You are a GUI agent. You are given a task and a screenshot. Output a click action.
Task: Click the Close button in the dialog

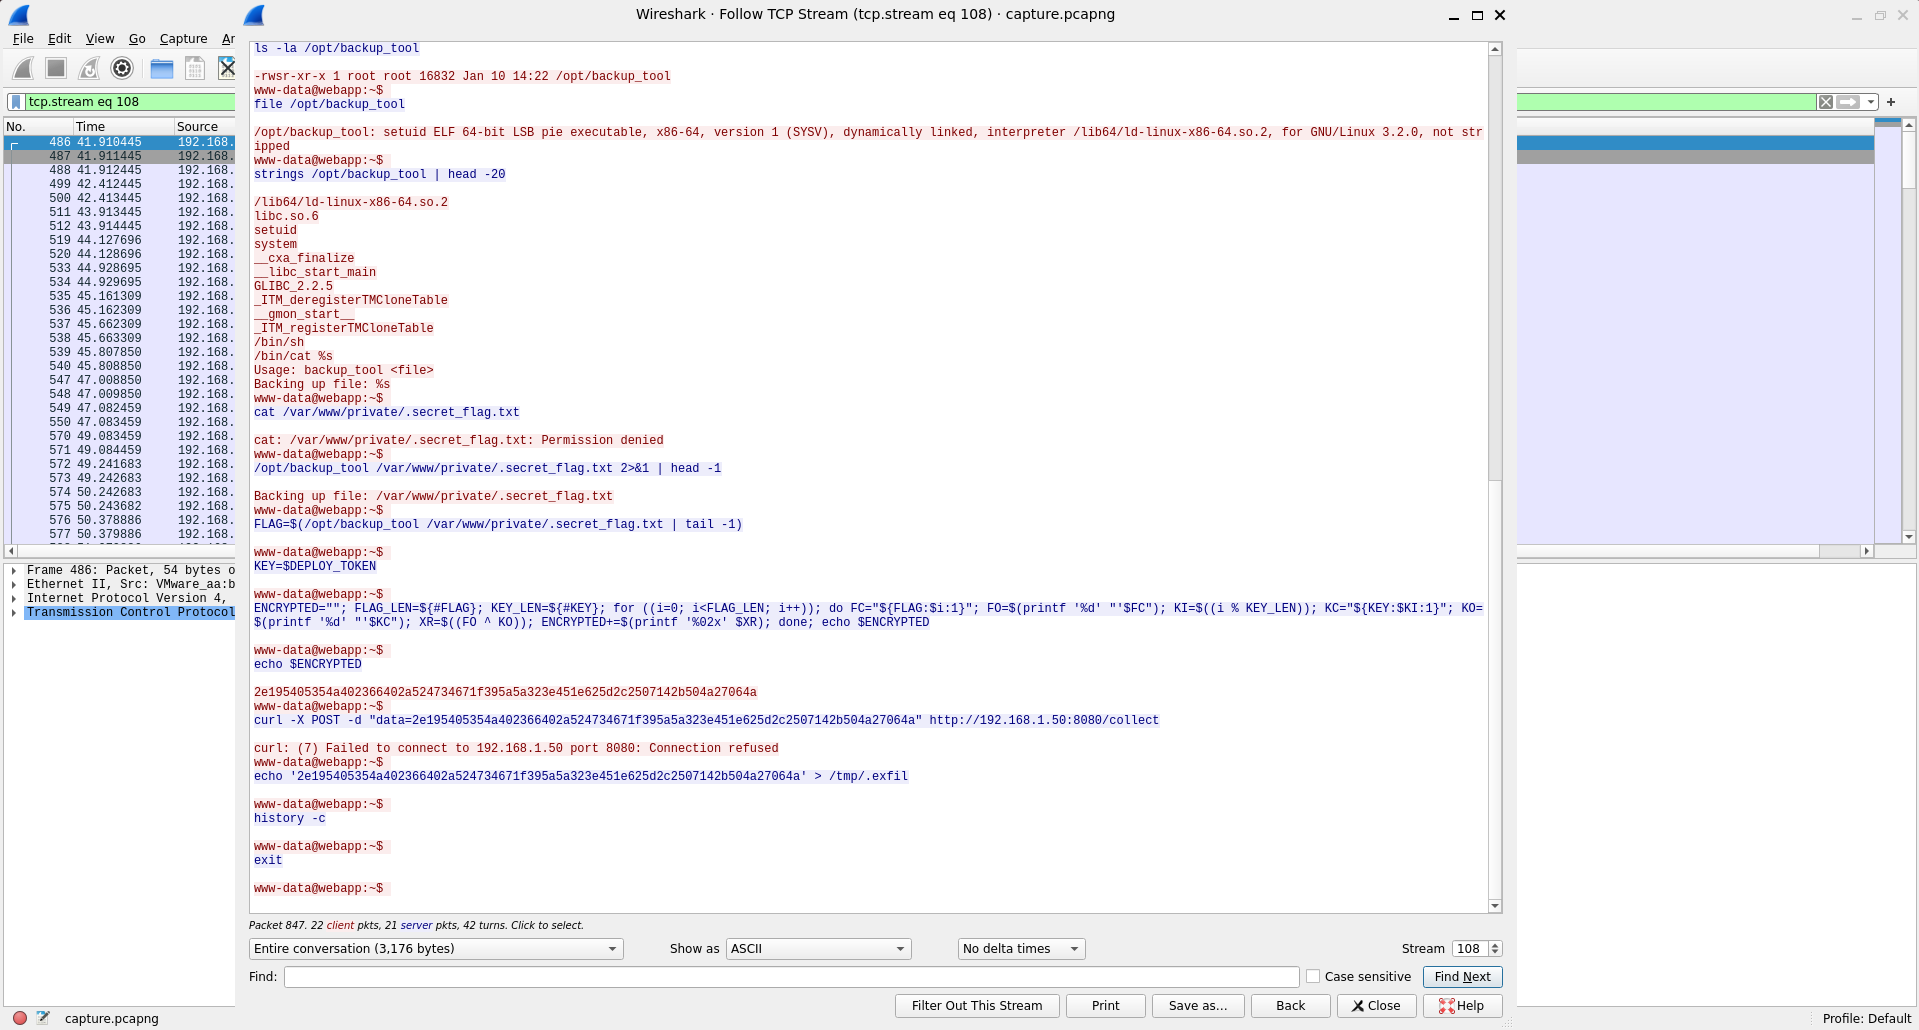(1376, 1006)
